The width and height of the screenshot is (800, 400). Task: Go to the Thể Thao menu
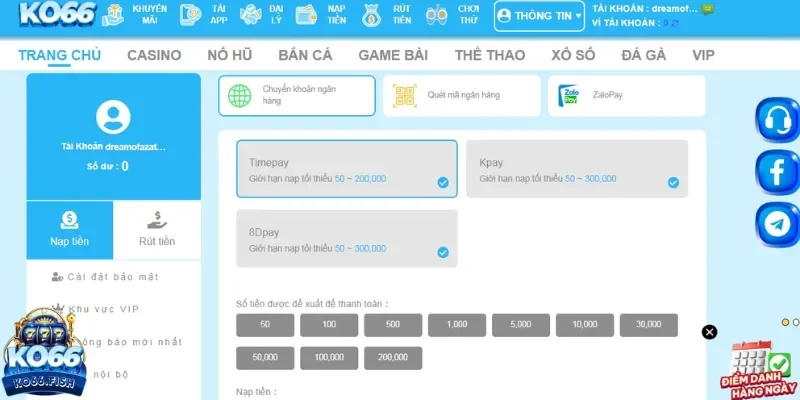(x=489, y=55)
